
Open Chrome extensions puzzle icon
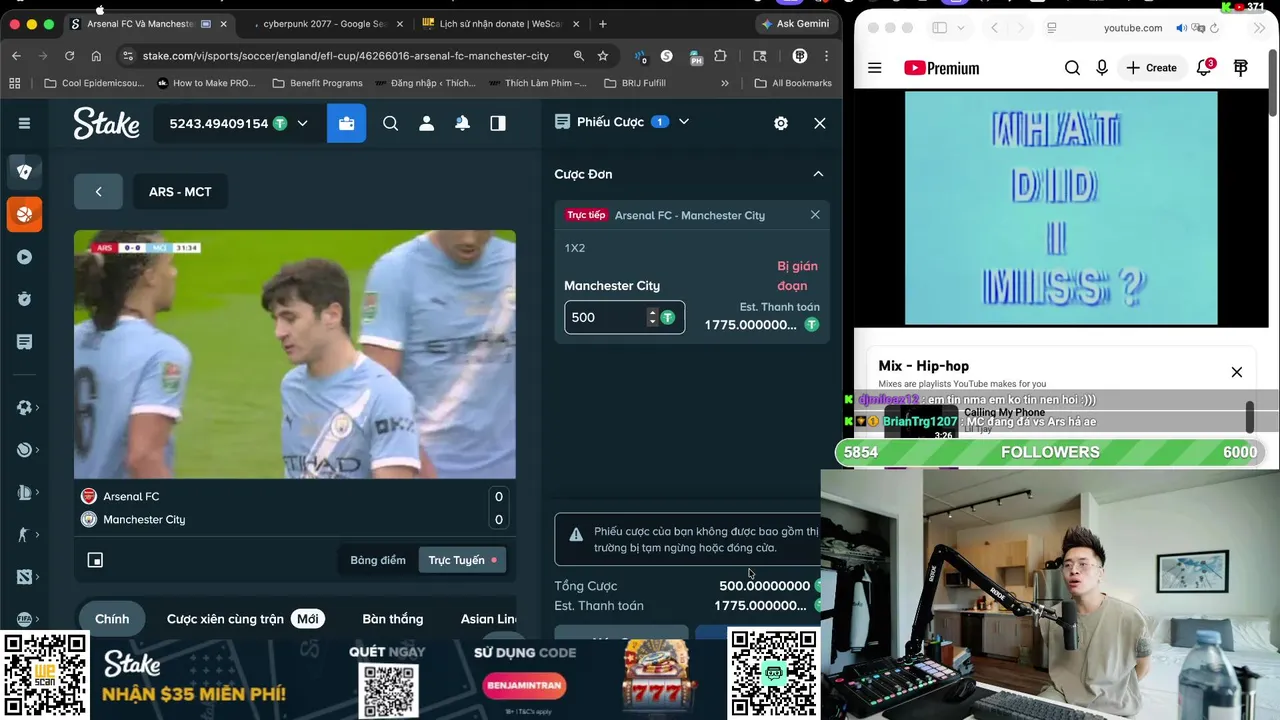(x=720, y=56)
